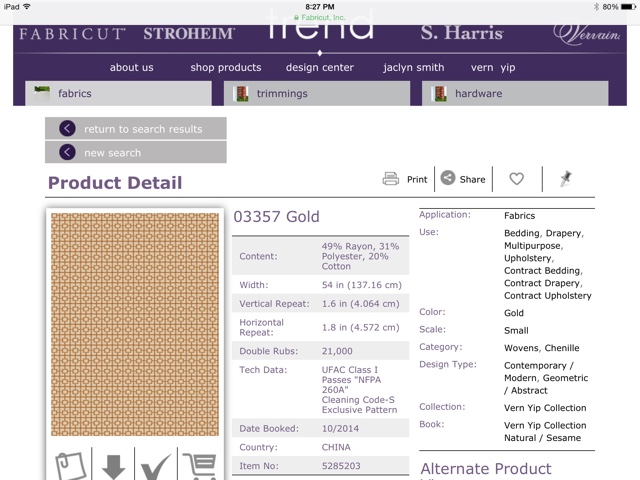Click the Share circle icon
Image resolution: width=640 pixels, height=480 pixels.
tap(448, 178)
